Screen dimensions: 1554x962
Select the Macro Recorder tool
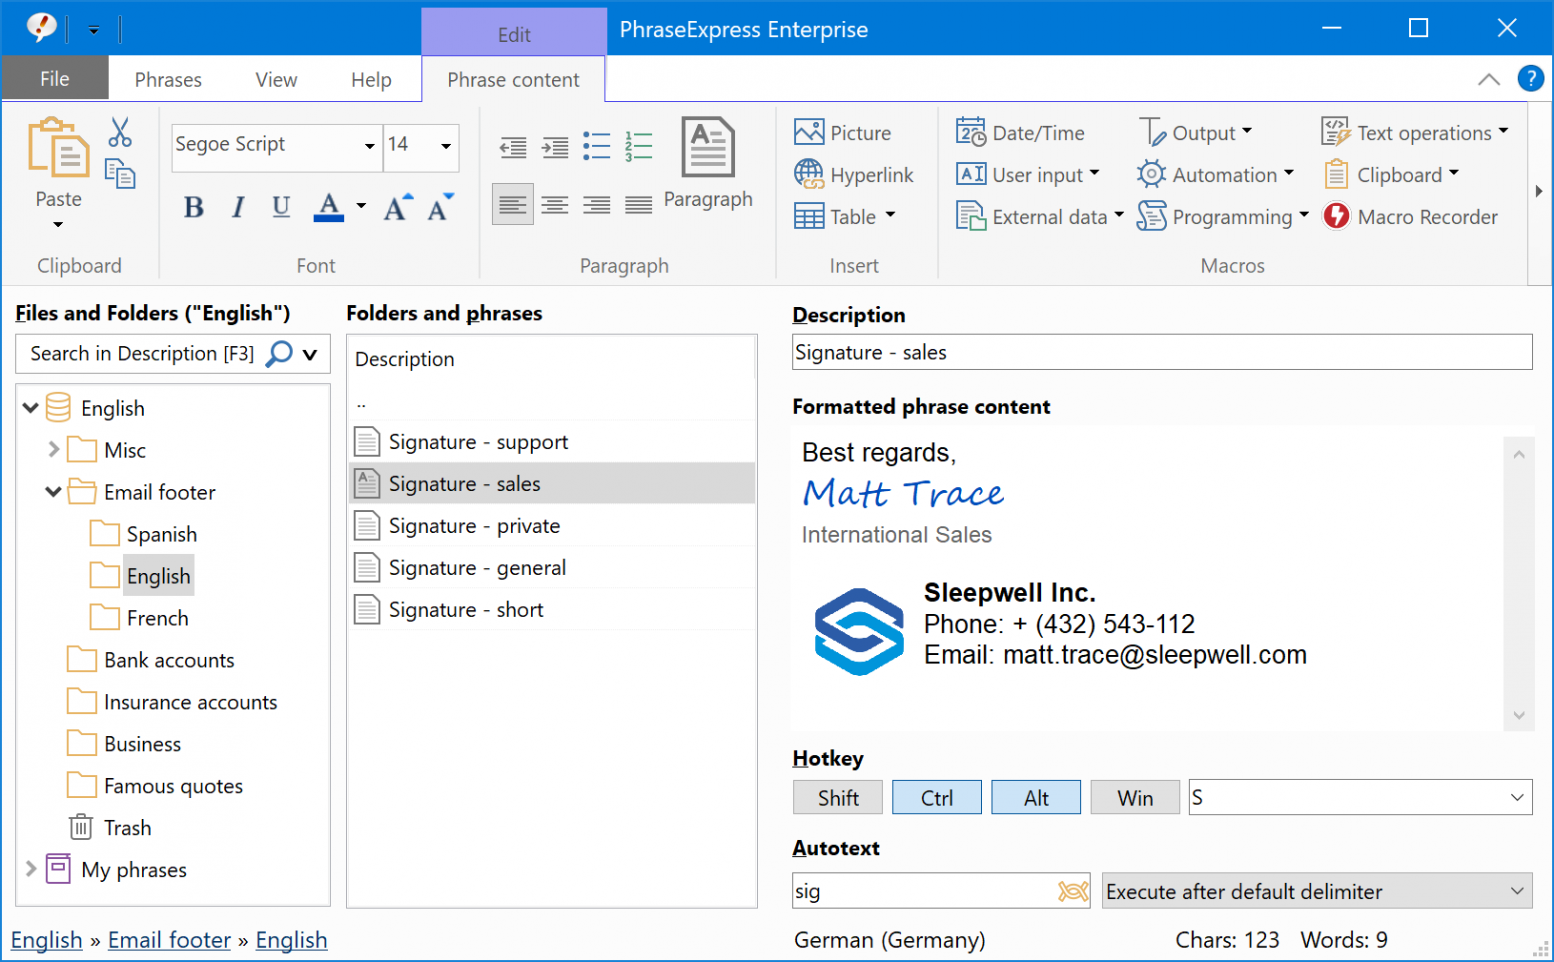1412,216
